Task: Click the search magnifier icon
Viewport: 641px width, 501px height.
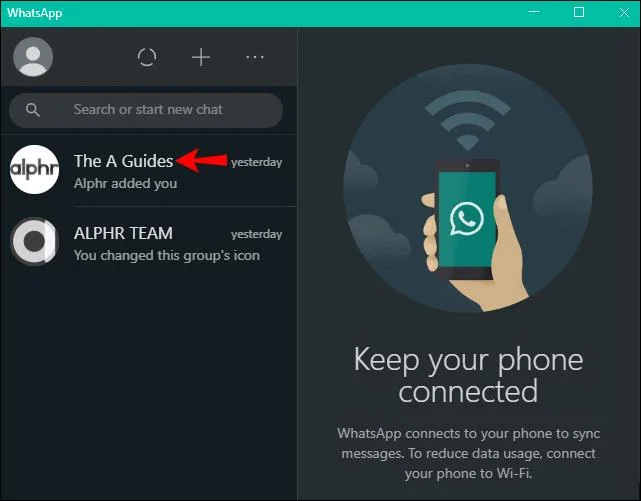Action: coord(32,110)
